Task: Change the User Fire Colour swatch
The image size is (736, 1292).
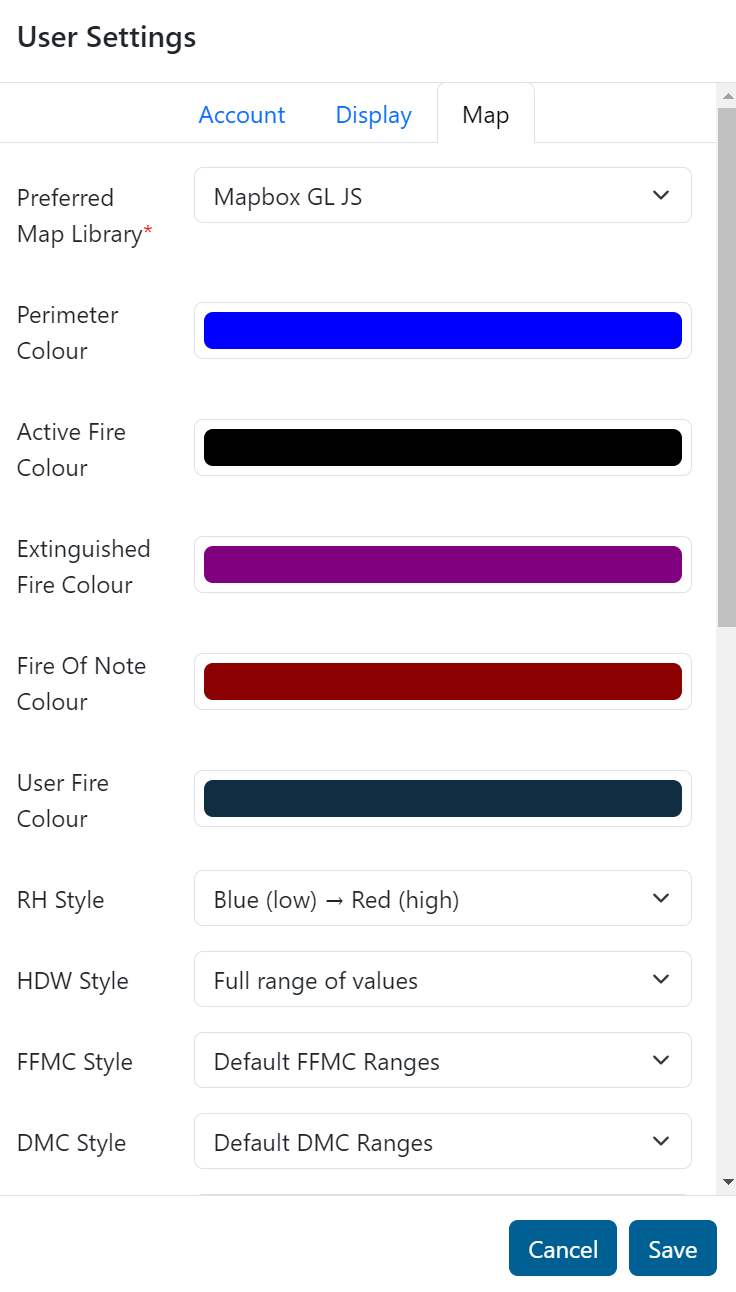Action: click(x=442, y=799)
